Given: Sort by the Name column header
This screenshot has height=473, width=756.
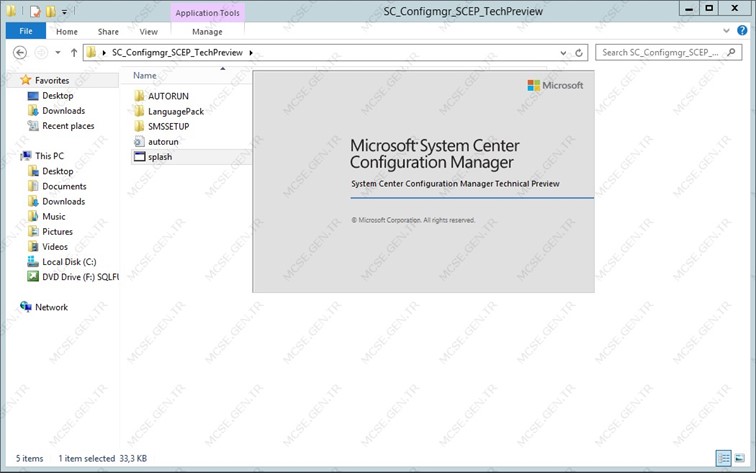Looking at the screenshot, I should [x=145, y=75].
